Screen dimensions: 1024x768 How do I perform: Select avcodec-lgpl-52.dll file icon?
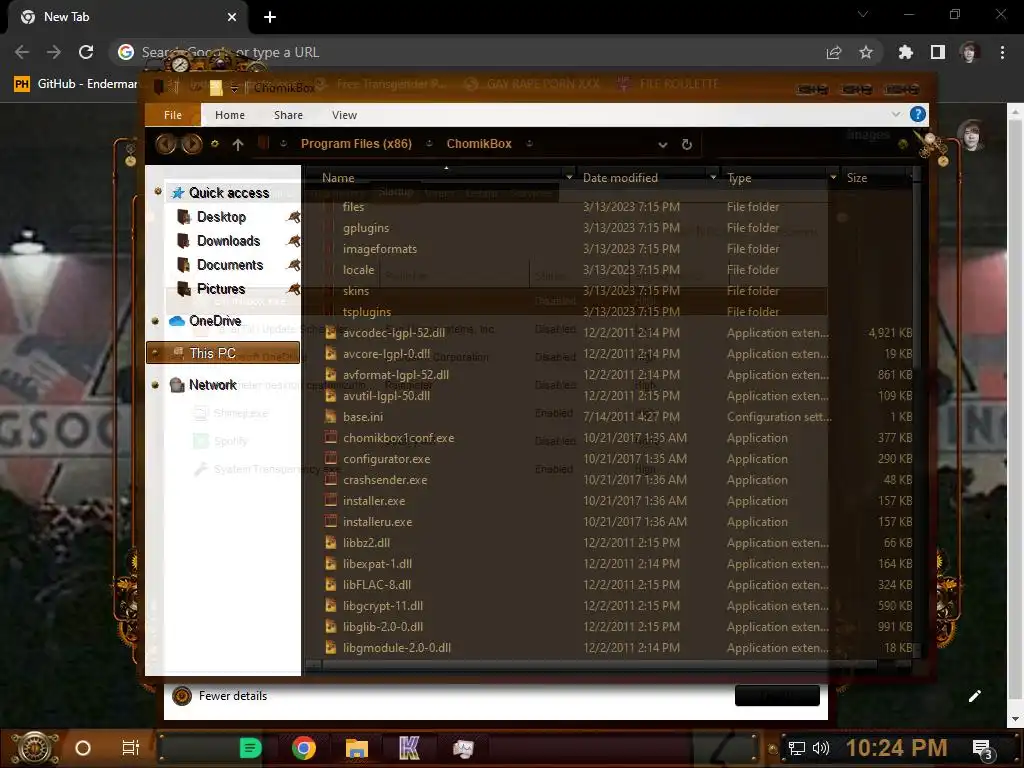coord(331,332)
